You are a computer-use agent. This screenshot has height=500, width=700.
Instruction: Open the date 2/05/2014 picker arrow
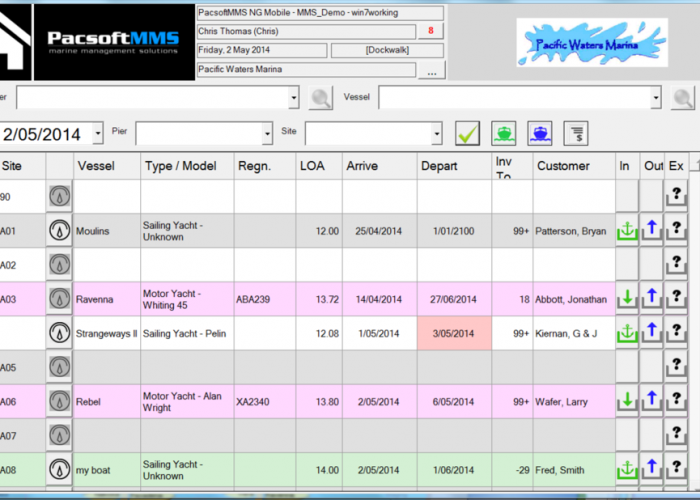pyautogui.click(x=98, y=133)
